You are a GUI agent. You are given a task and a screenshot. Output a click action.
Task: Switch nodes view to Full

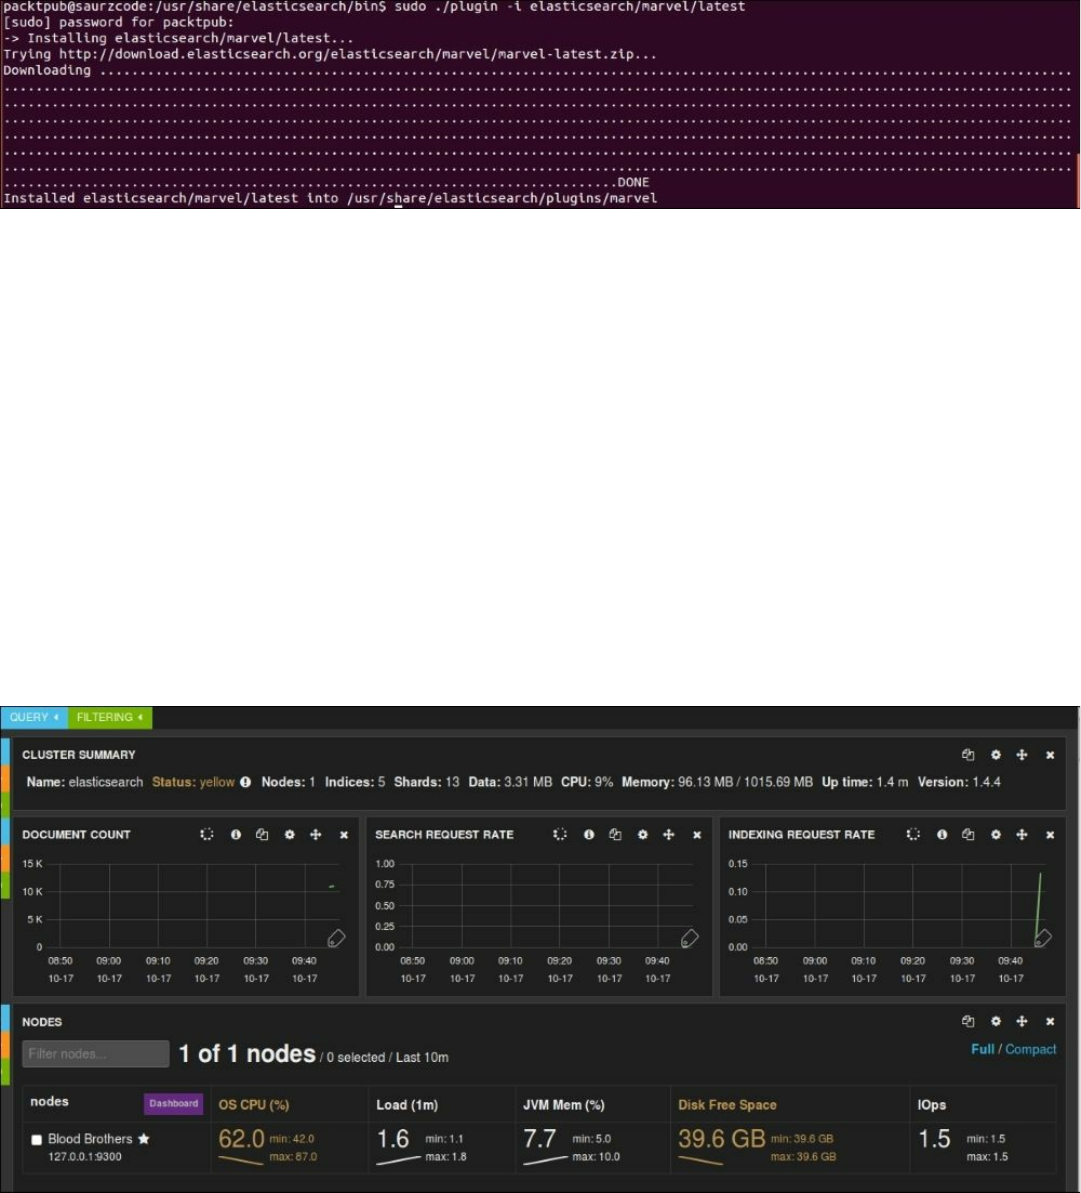coord(982,1049)
